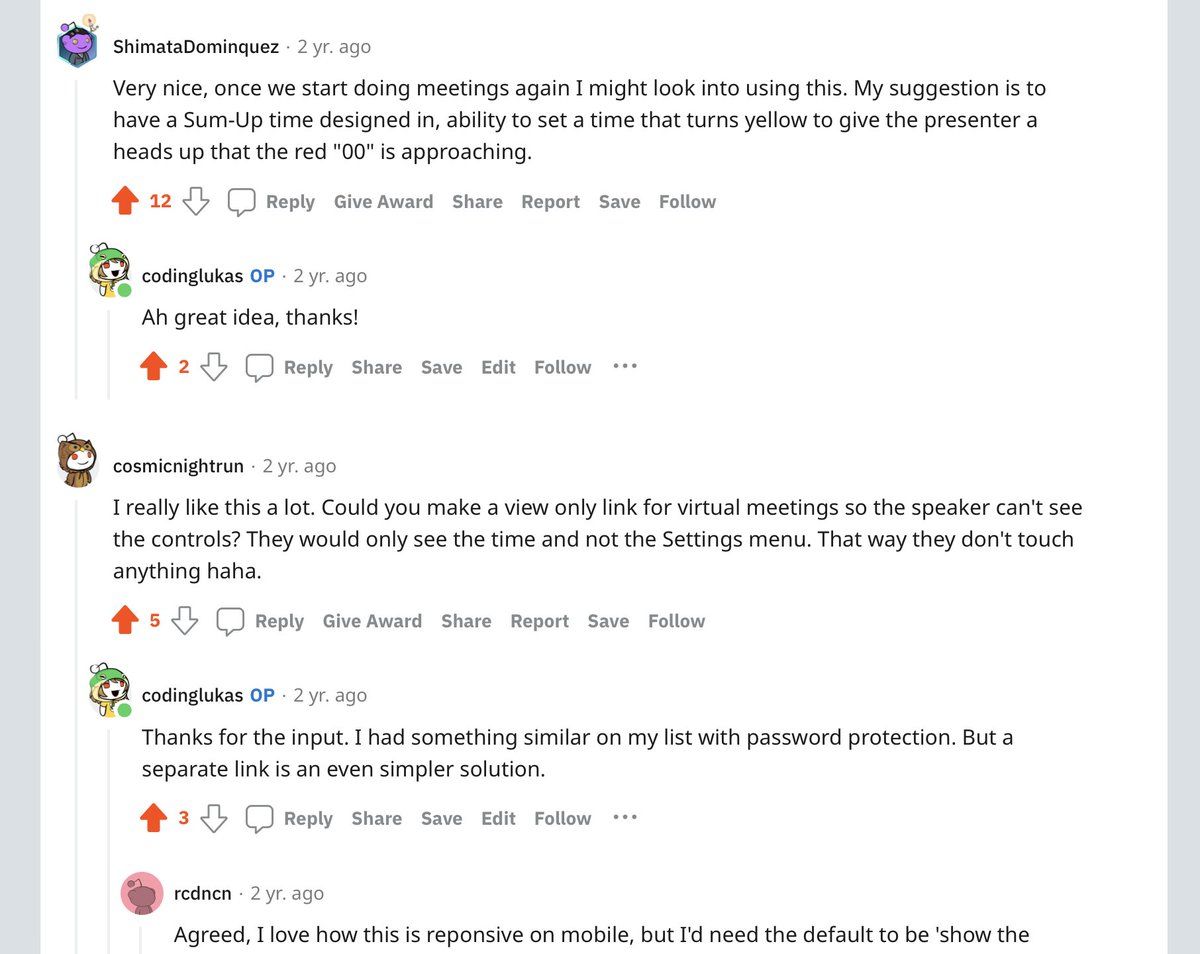Open ShimataDominquez's avatar profile
Screen dimensions: 1200x954
tap(77, 44)
